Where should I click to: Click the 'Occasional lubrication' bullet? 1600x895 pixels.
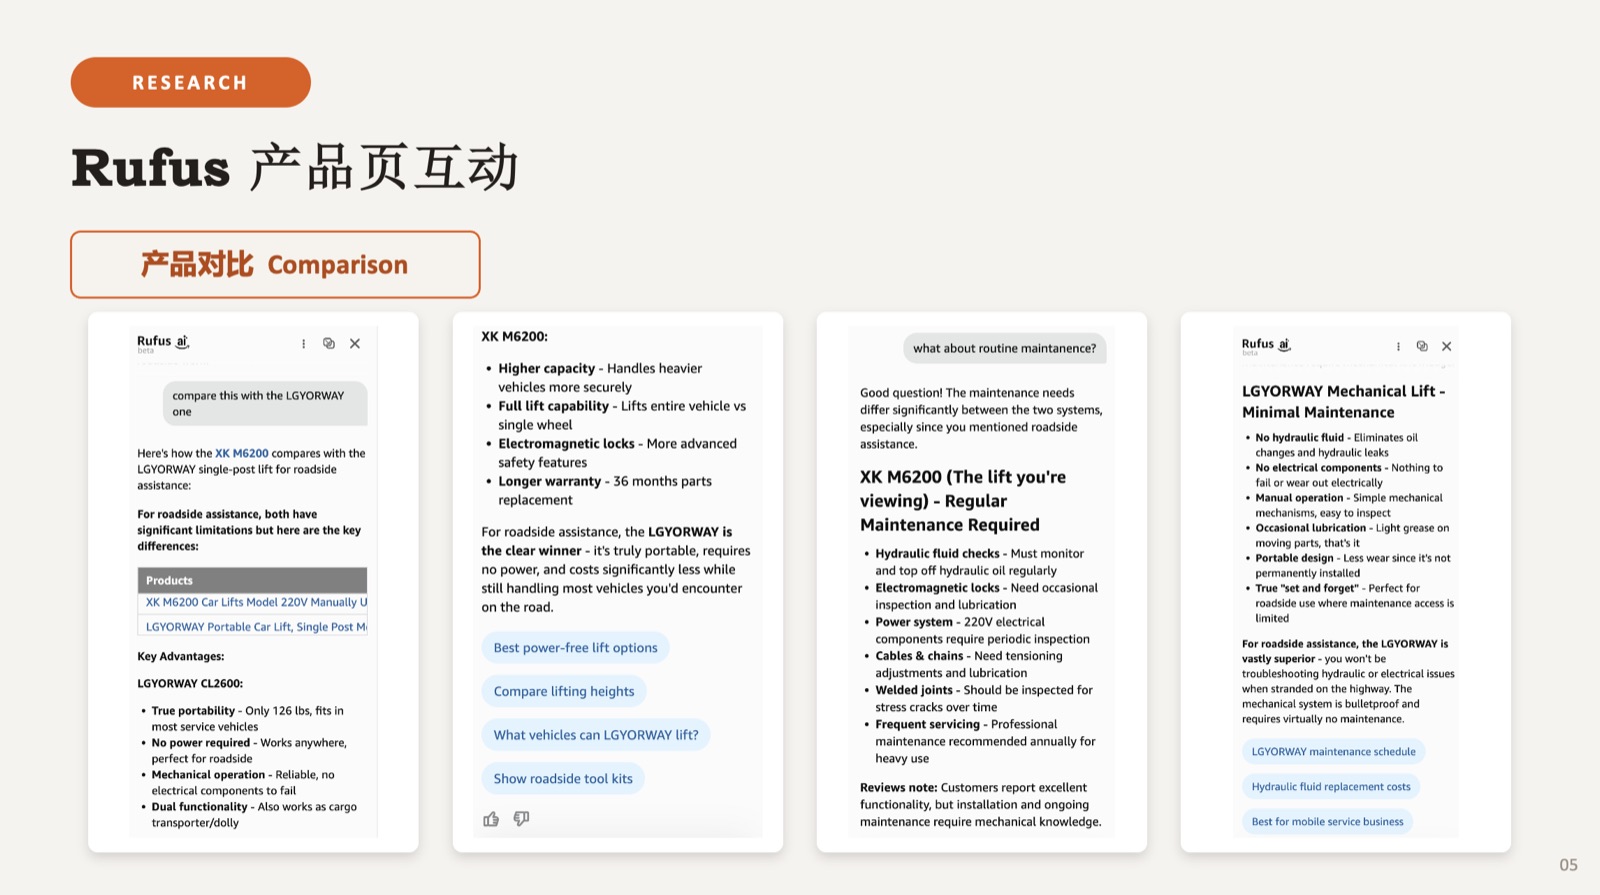pos(1347,536)
